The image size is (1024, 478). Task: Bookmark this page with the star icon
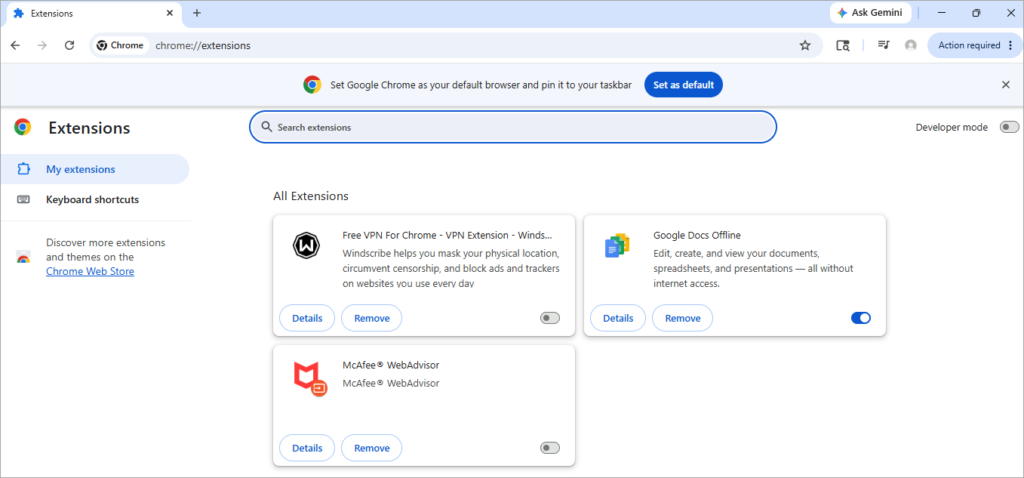tap(805, 46)
